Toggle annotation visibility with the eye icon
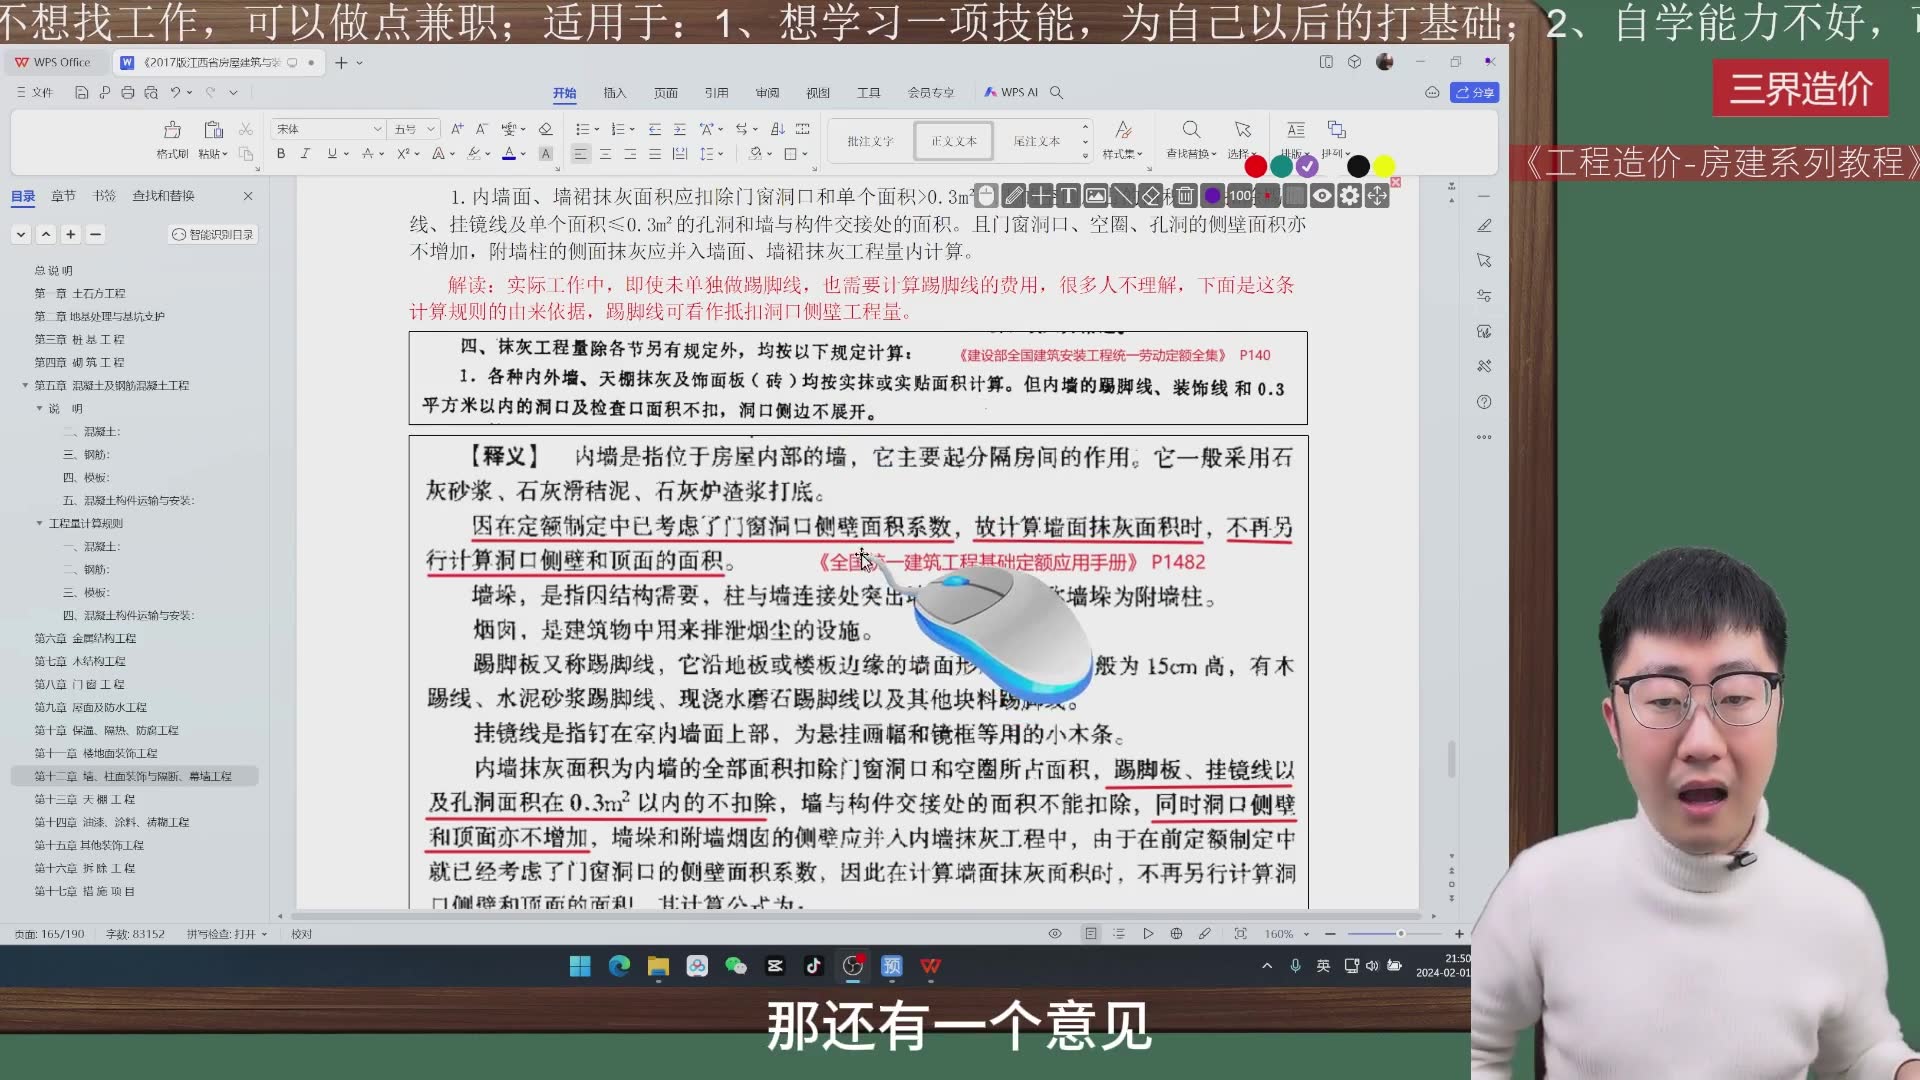Viewport: 1920px width, 1080px height. point(1322,196)
